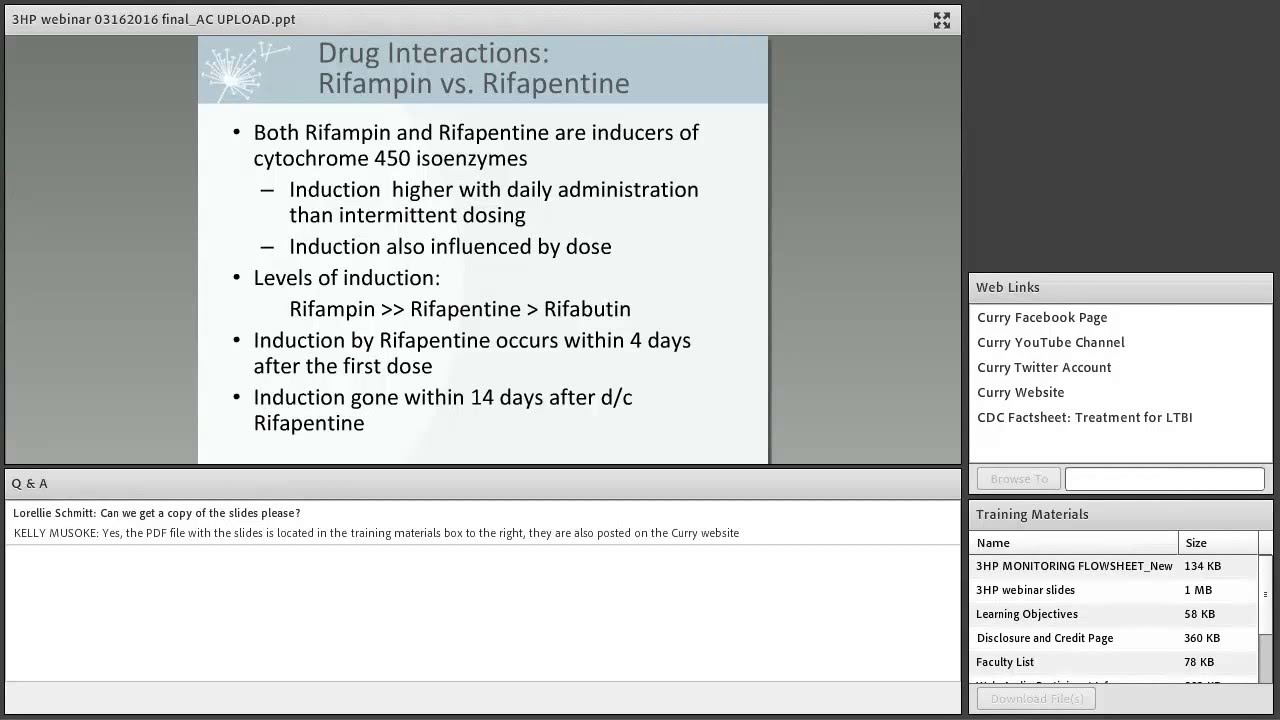Click the URL field next to Browse To

(1165, 479)
